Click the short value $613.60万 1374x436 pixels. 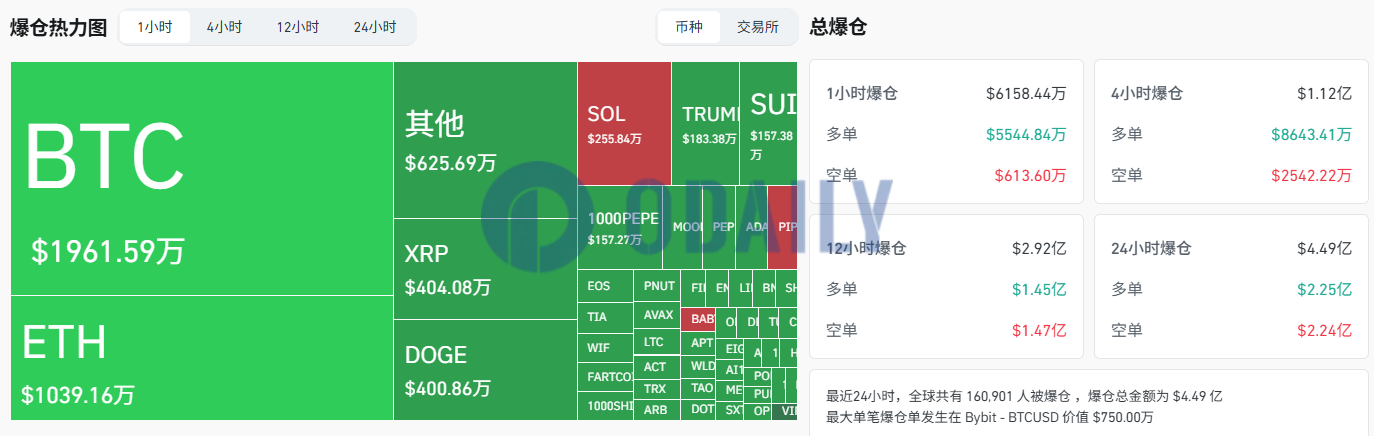(1030, 175)
